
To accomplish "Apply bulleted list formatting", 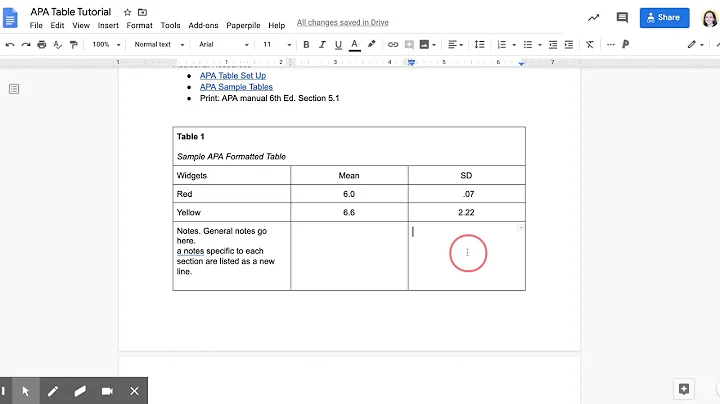I will 528,45.
